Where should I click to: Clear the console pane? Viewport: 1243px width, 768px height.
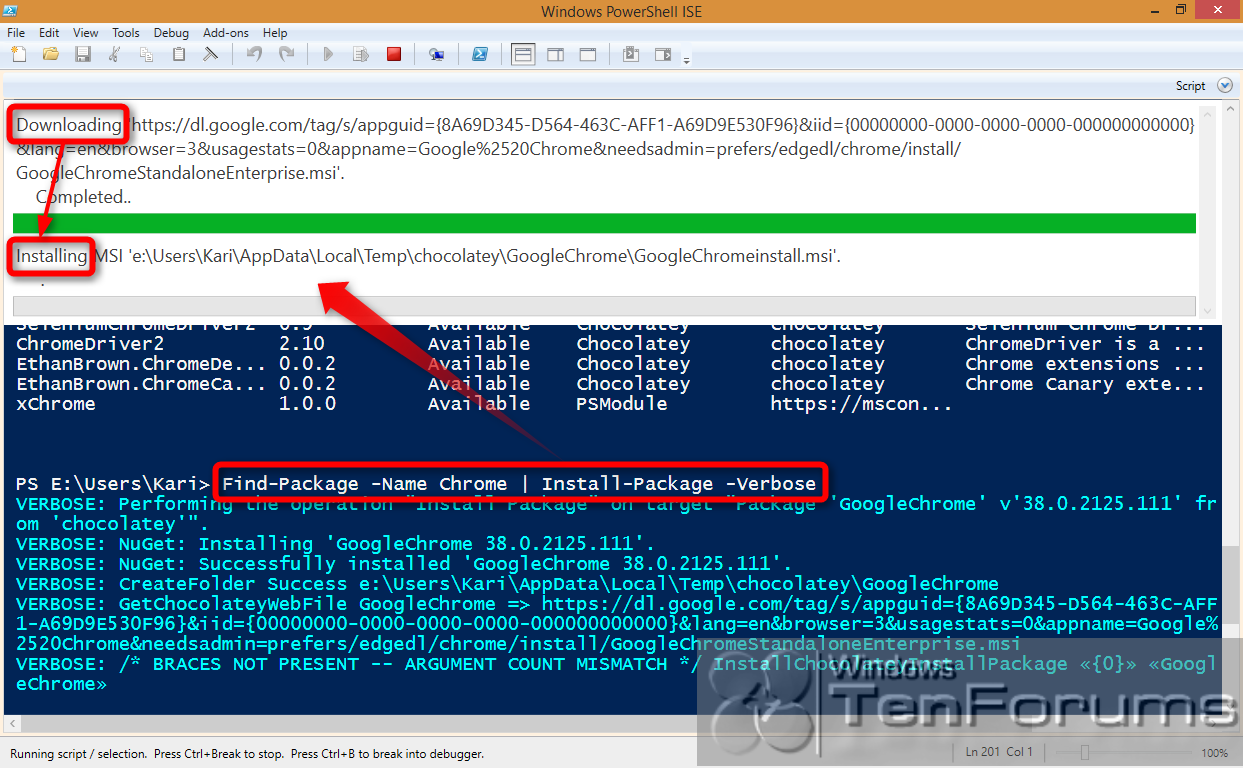coord(211,54)
